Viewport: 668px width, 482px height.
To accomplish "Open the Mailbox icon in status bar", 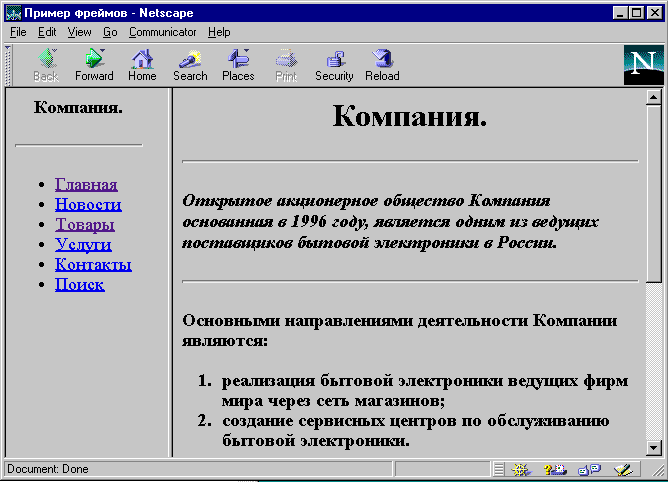I will pyautogui.click(x=555, y=469).
